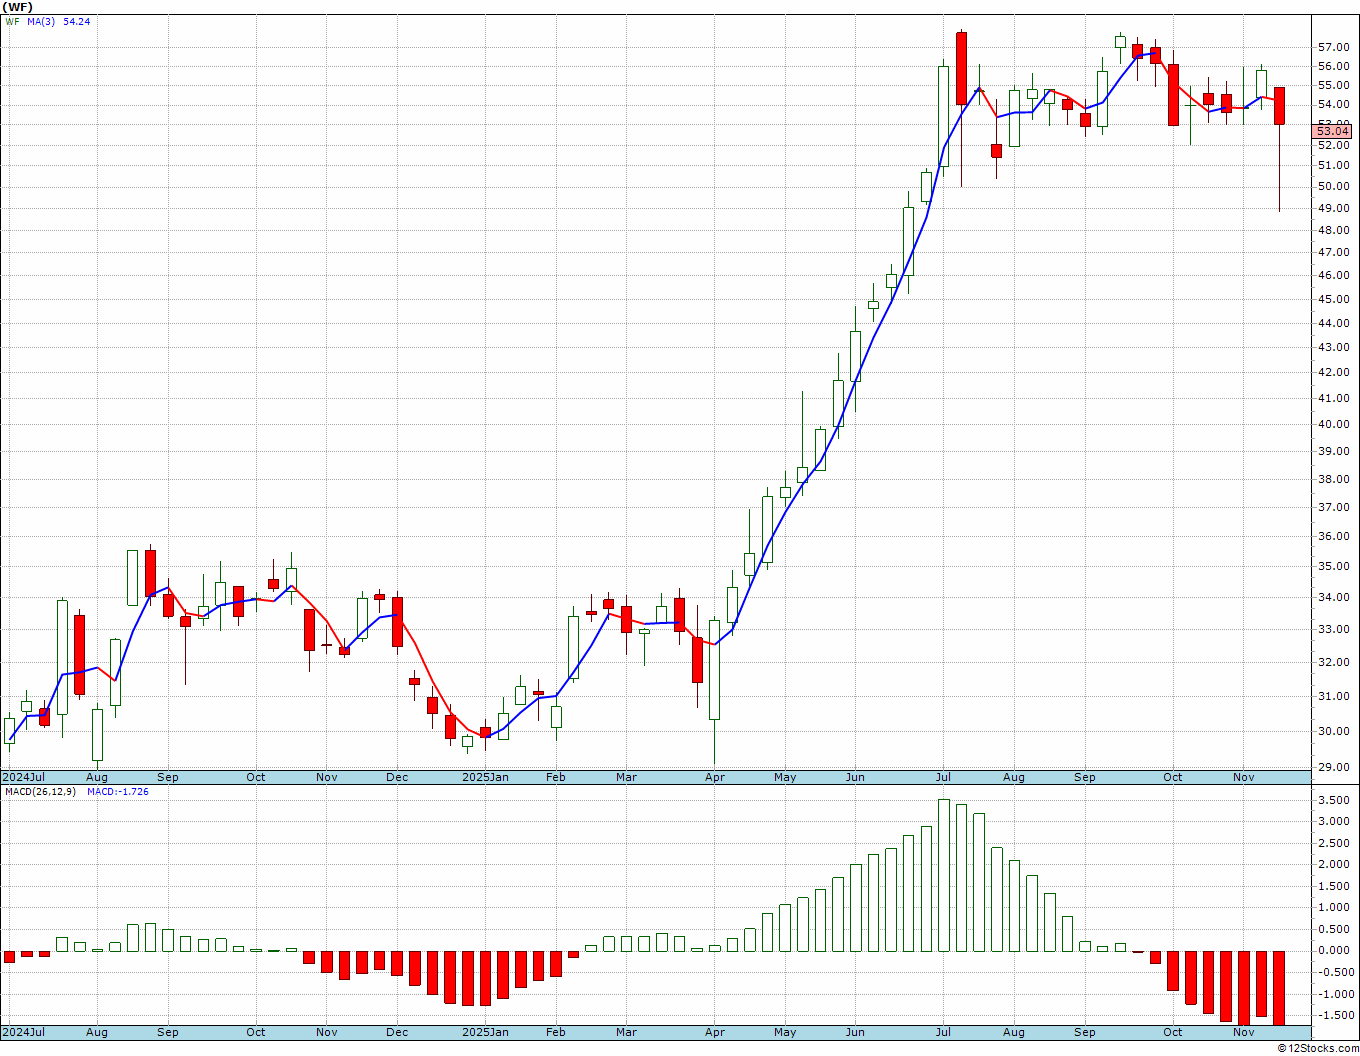Screen dimensions: 1360x1056
Task: Click the 53.04 current price tag
Action: 1333,131
